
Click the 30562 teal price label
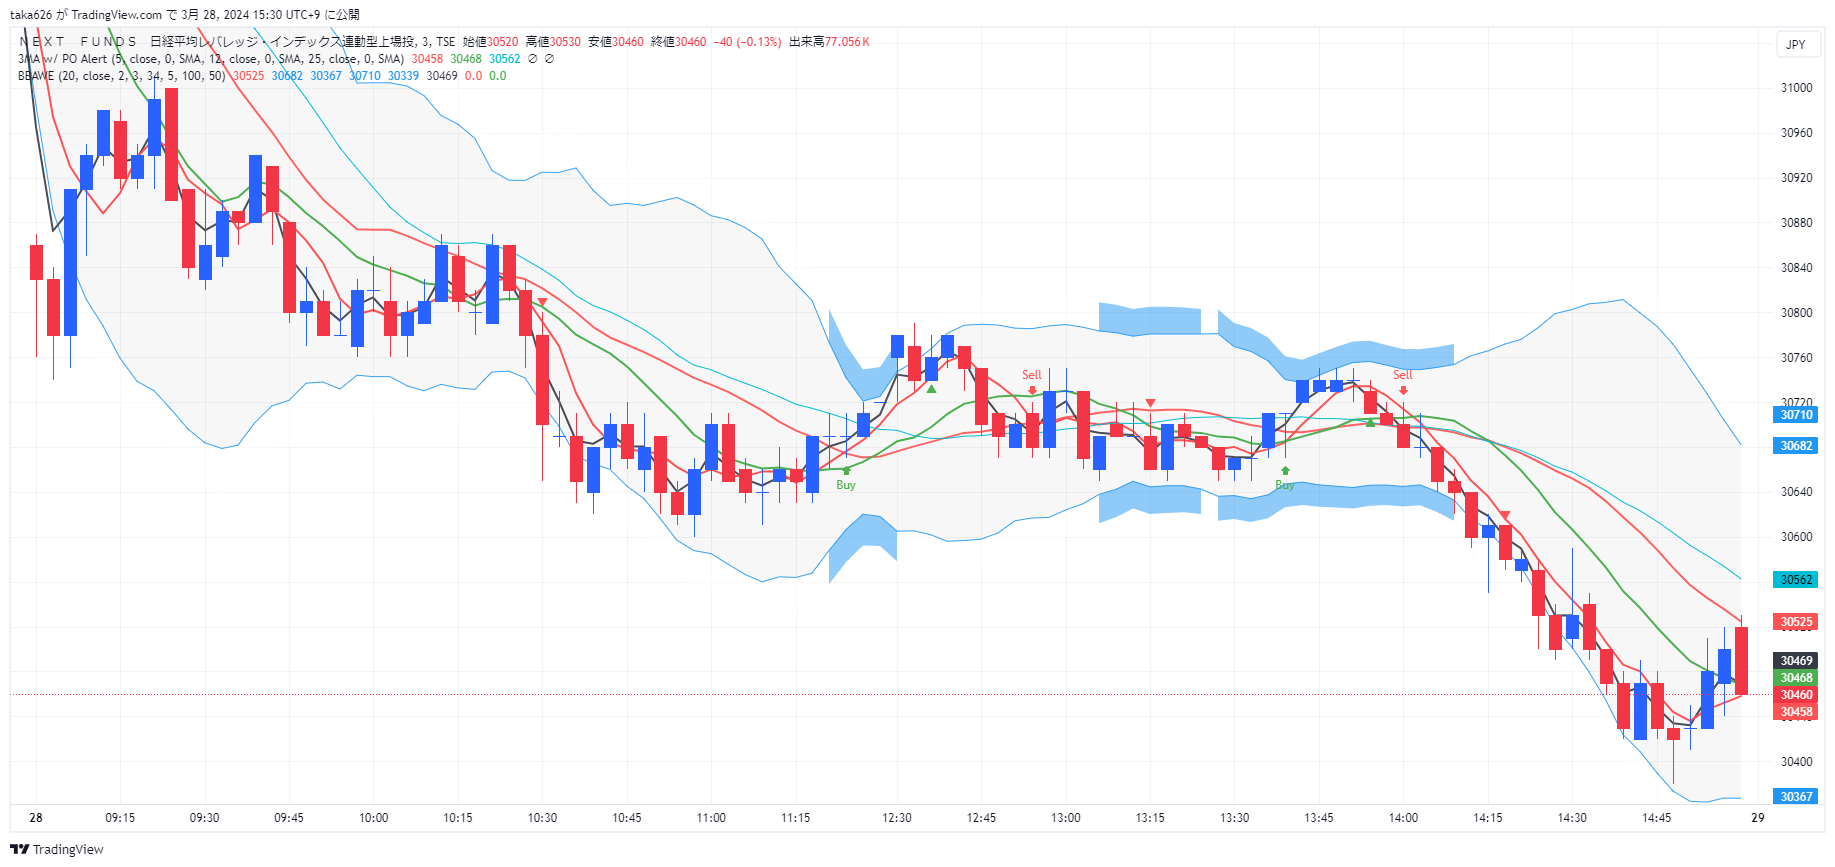[x=1796, y=580]
